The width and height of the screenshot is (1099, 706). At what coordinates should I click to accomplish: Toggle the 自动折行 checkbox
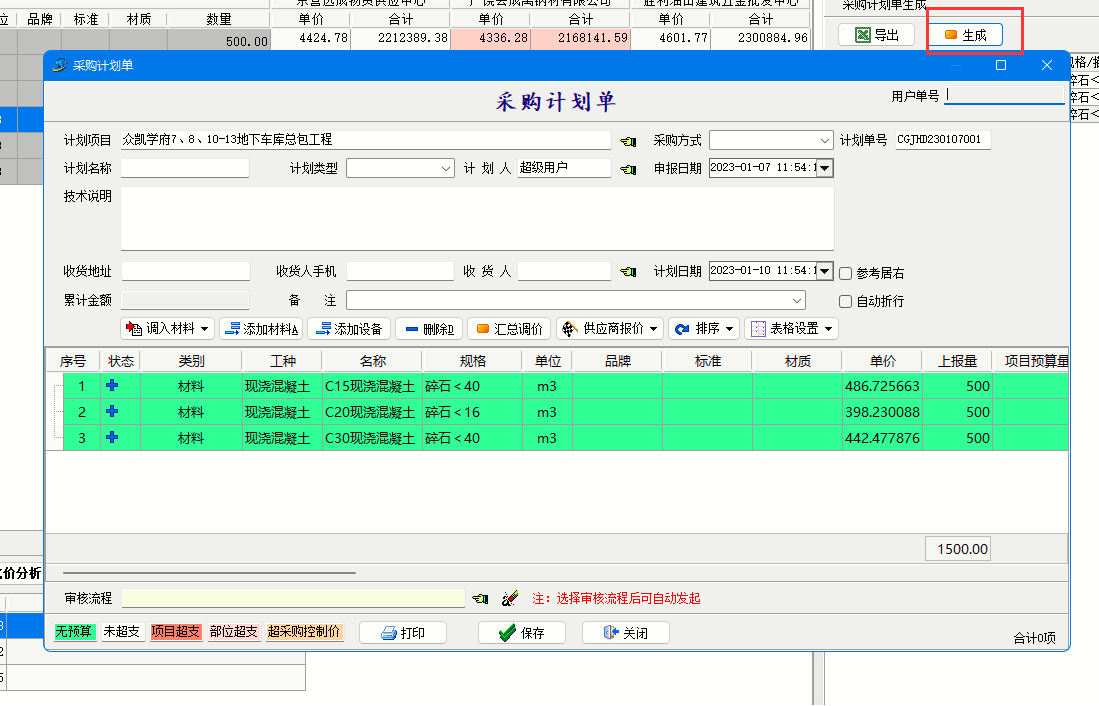click(846, 301)
